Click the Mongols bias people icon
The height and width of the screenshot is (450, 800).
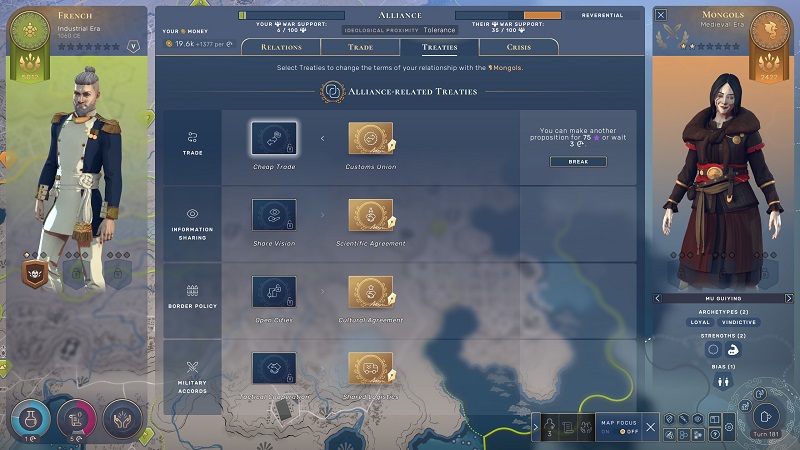tap(723, 381)
